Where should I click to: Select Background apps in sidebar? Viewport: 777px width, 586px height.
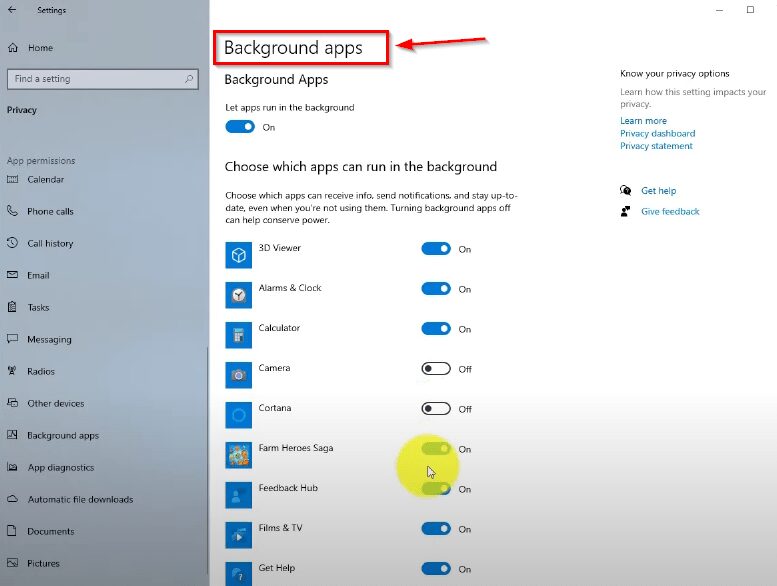pos(63,435)
